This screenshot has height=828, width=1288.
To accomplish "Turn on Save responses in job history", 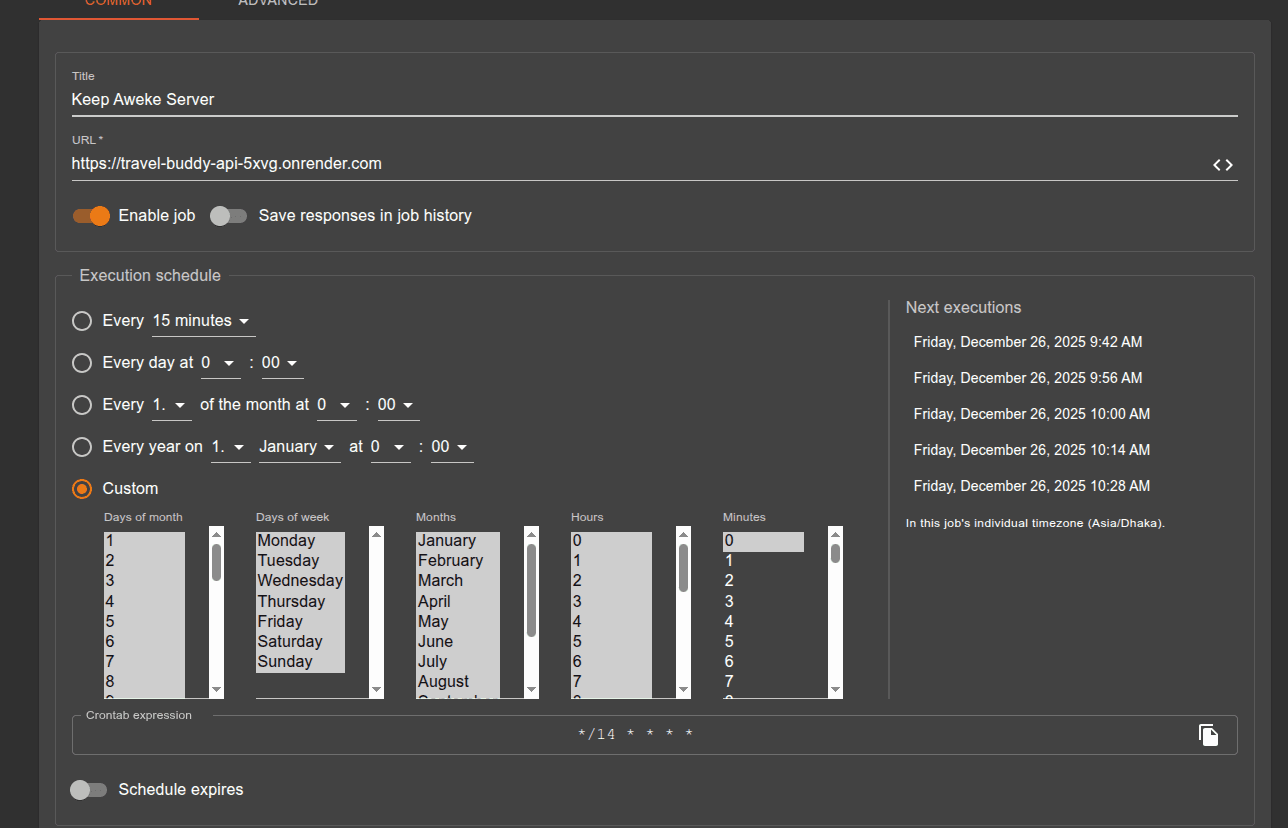I will (229, 216).
